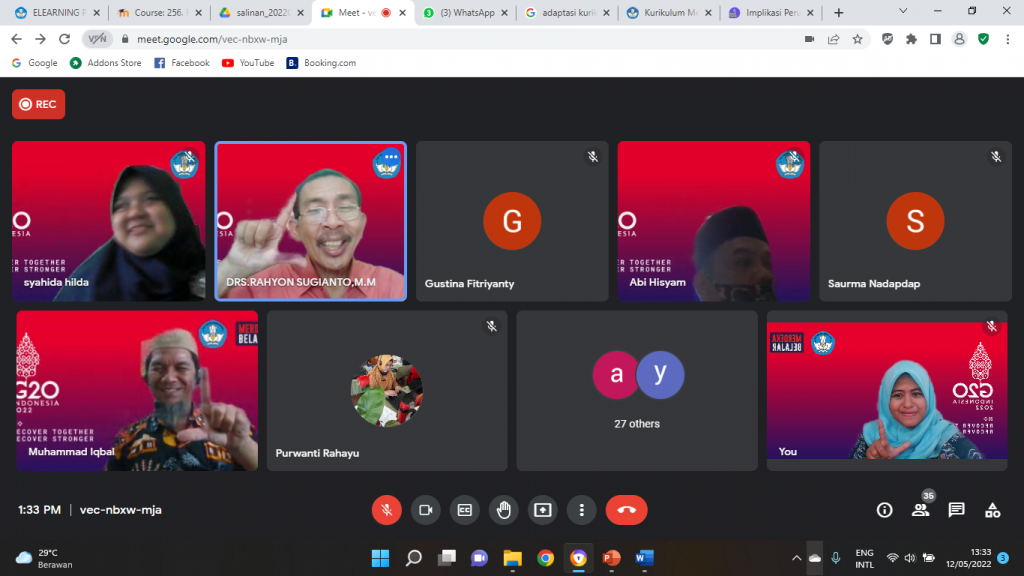Click the Present now screen-share icon
This screenshot has width=1024, height=576.
[542, 510]
